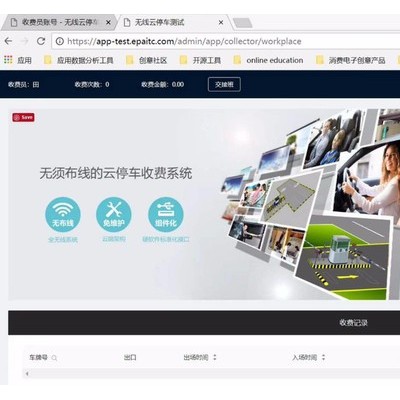Click the red Save pin button
Viewport: 400px width, 400px height.
pos(23,117)
